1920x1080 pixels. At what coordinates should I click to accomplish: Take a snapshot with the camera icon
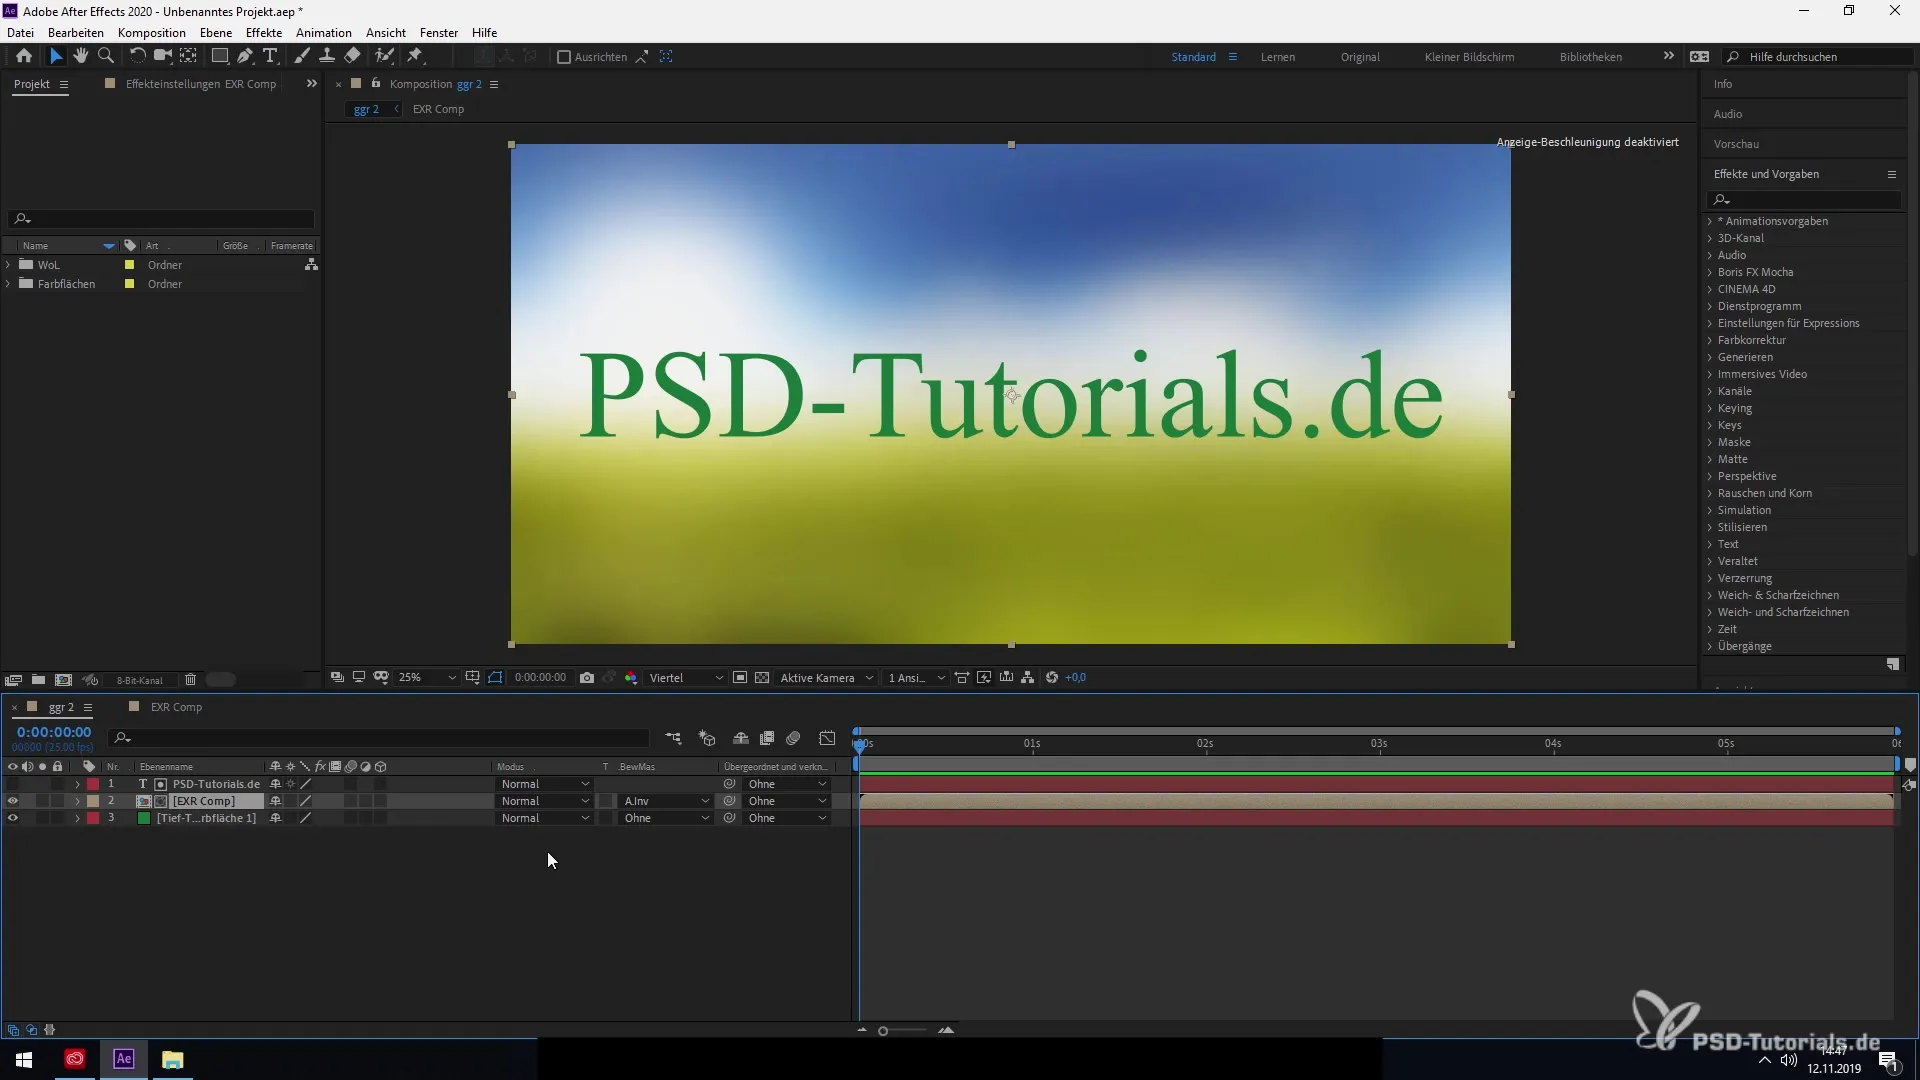click(587, 678)
